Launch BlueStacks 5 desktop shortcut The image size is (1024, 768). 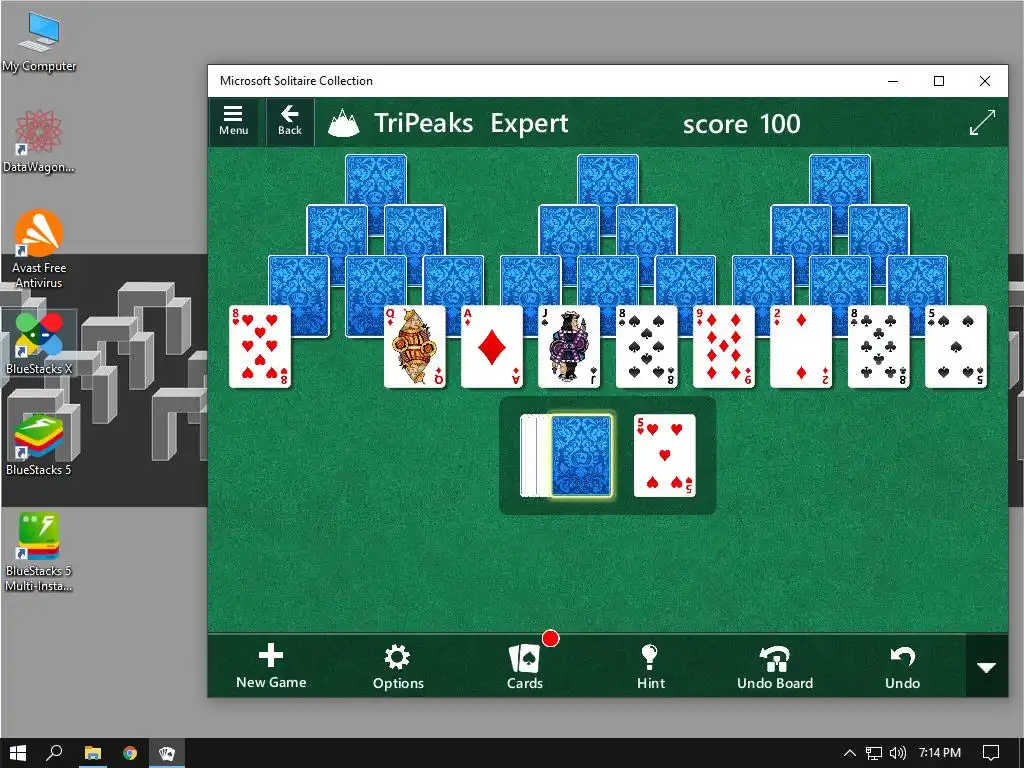click(39, 445)
